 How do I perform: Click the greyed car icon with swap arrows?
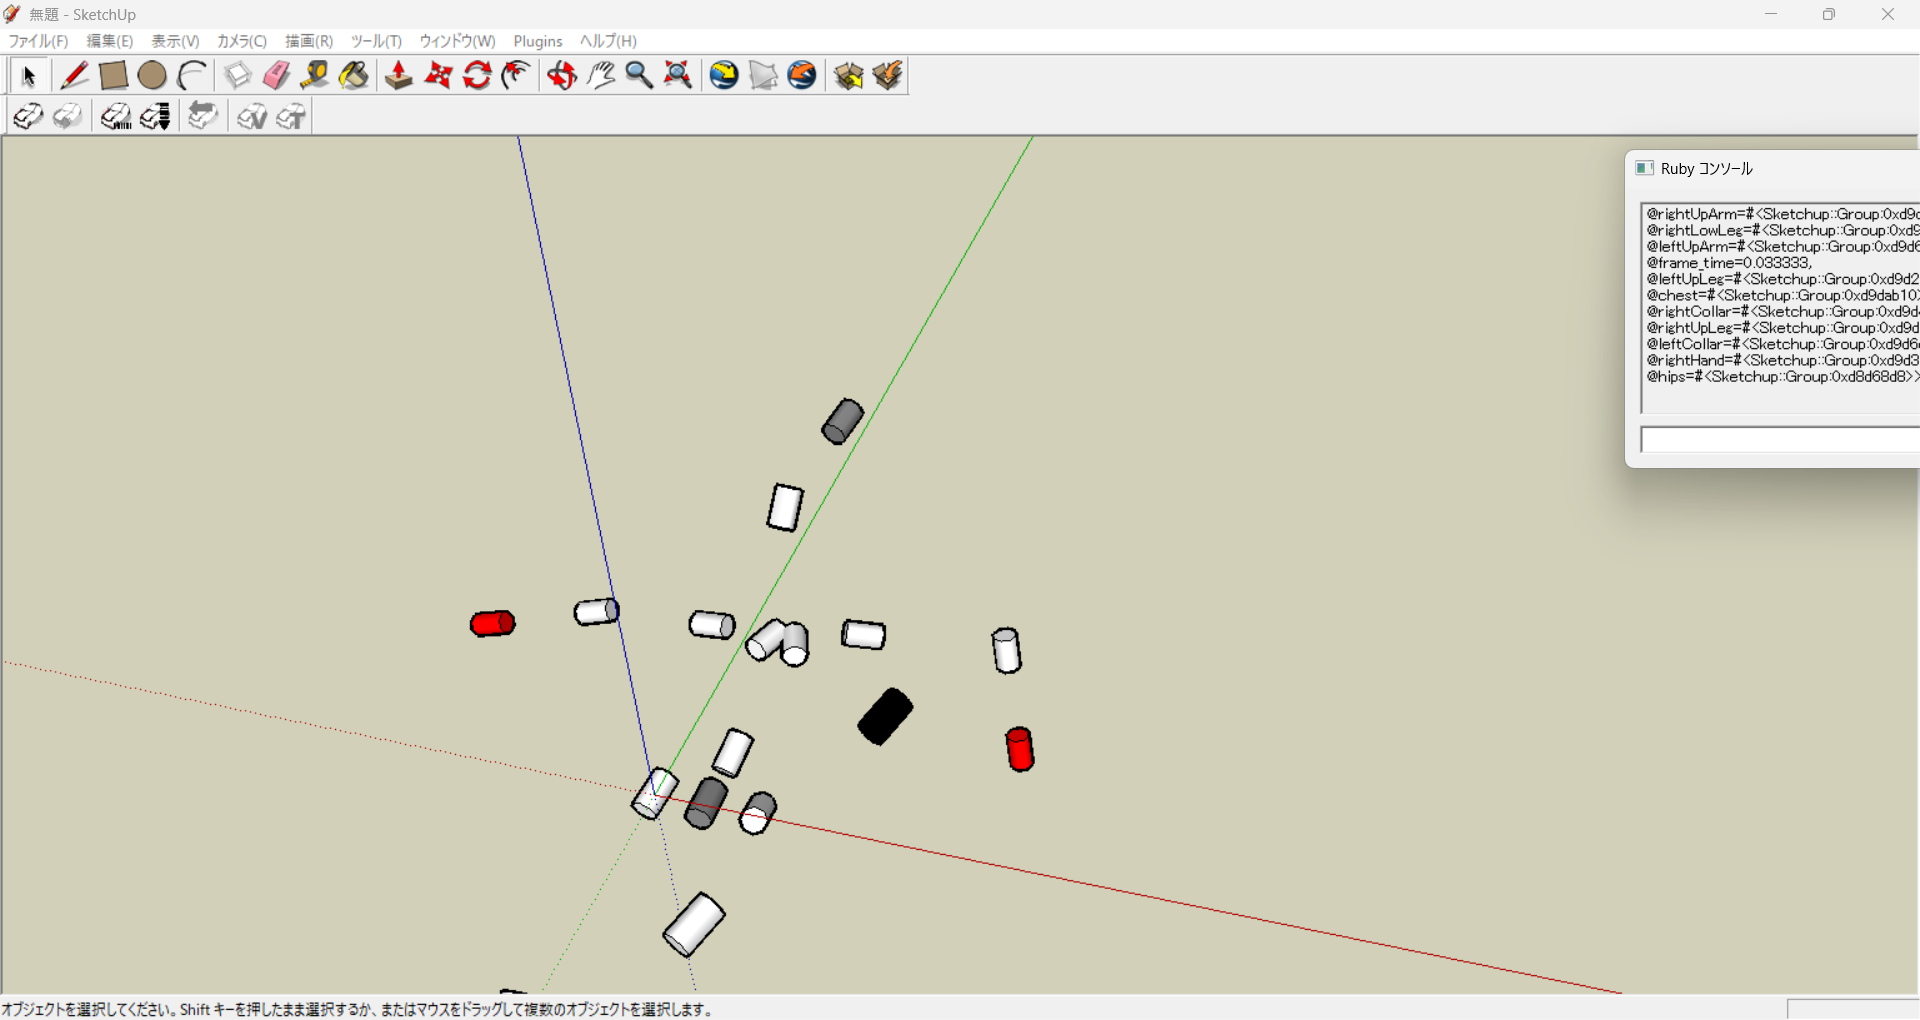(203, 117)
